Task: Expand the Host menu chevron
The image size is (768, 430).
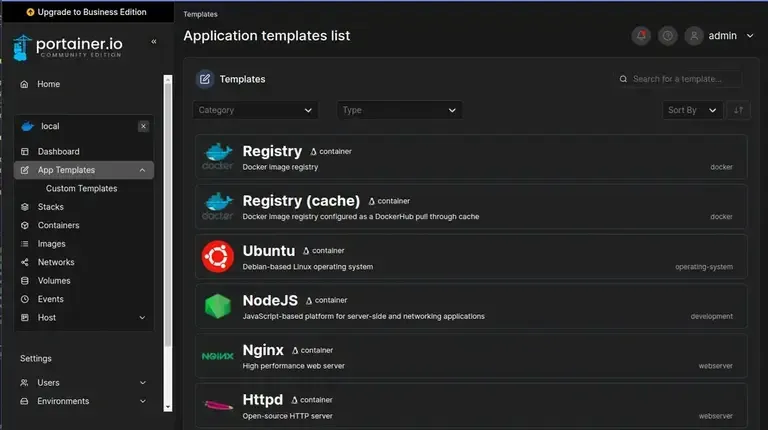Action: coord(142,318)
